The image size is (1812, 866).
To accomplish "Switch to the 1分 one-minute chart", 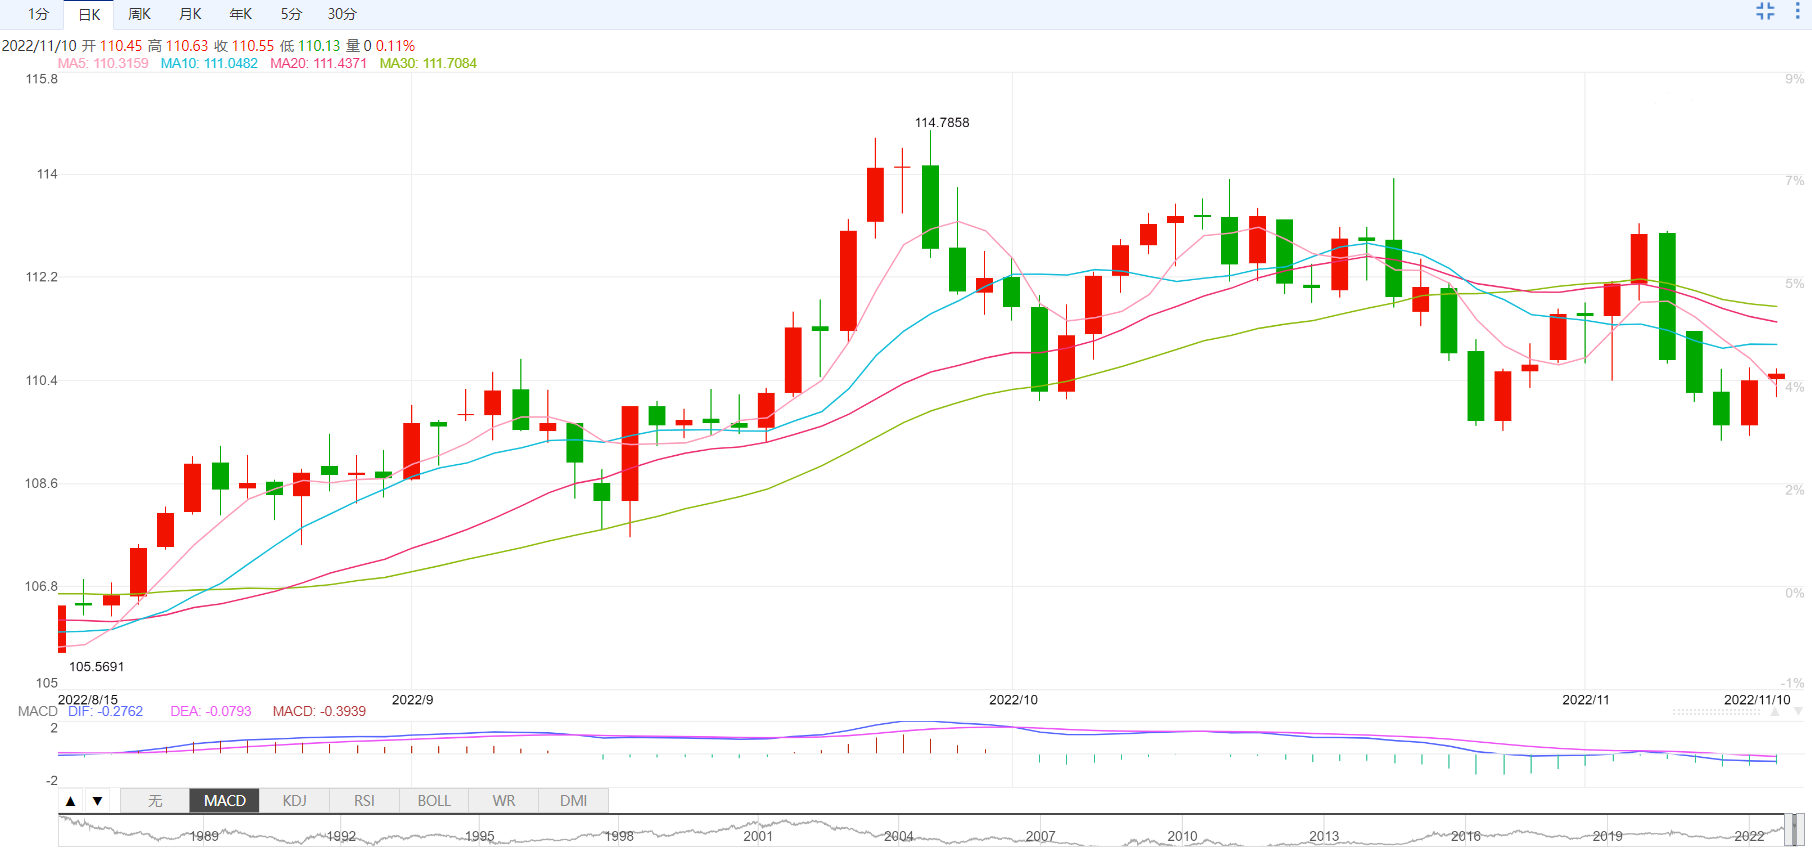I will pos(38,14).
